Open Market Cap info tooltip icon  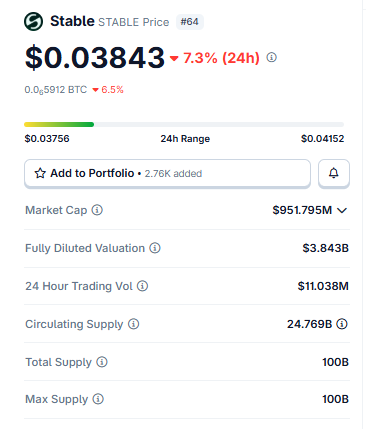pyautogui.click(x=97, y=210)
